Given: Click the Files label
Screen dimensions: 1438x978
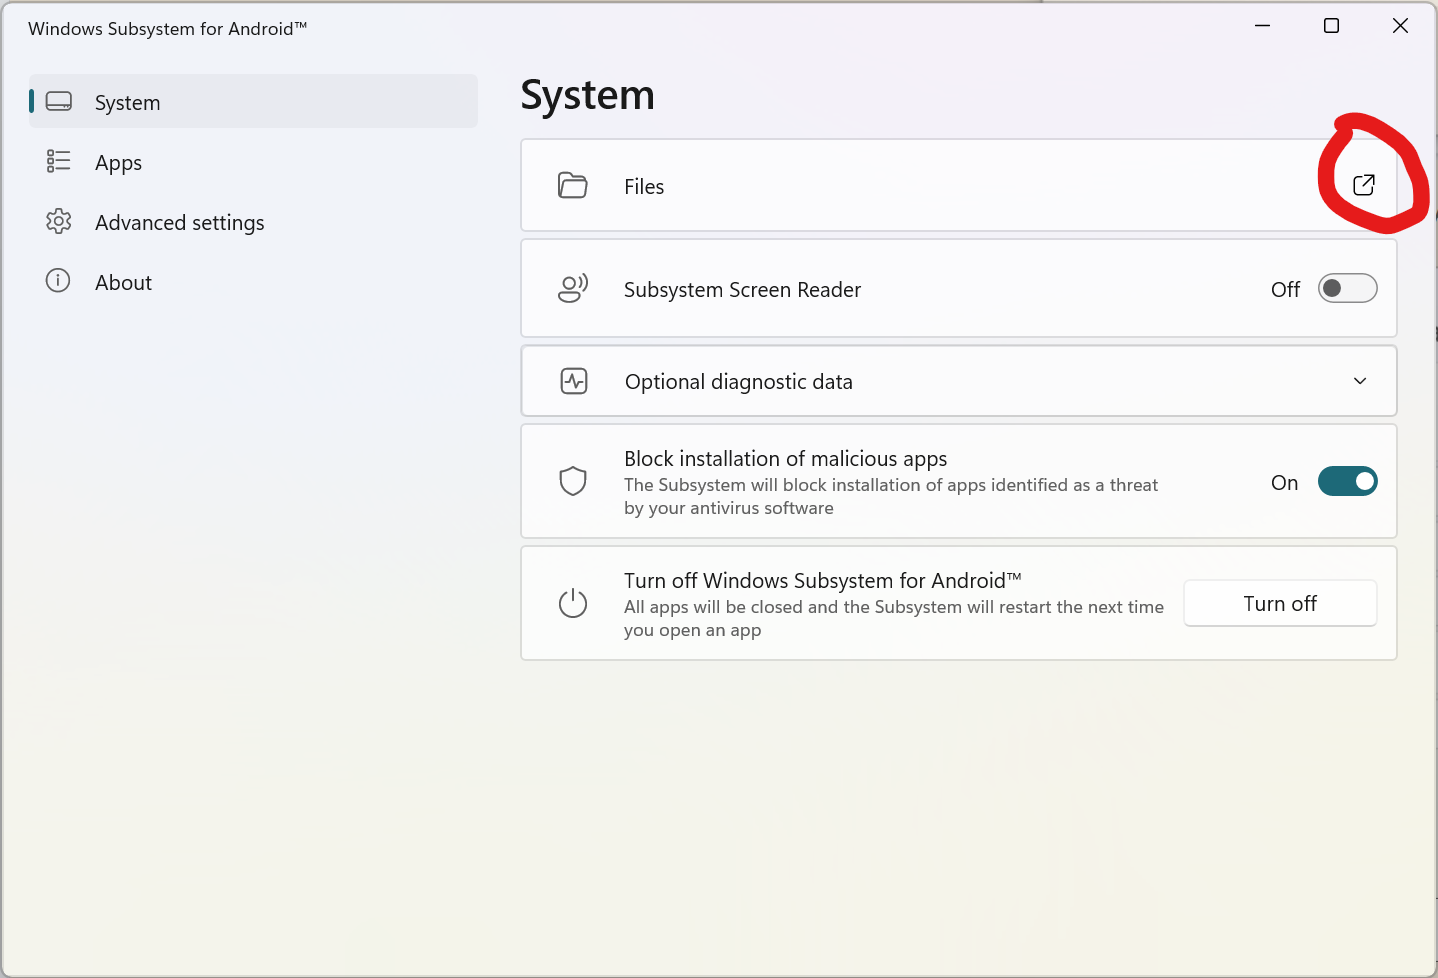Looking at the screenshot, I should tap(644, 187).
